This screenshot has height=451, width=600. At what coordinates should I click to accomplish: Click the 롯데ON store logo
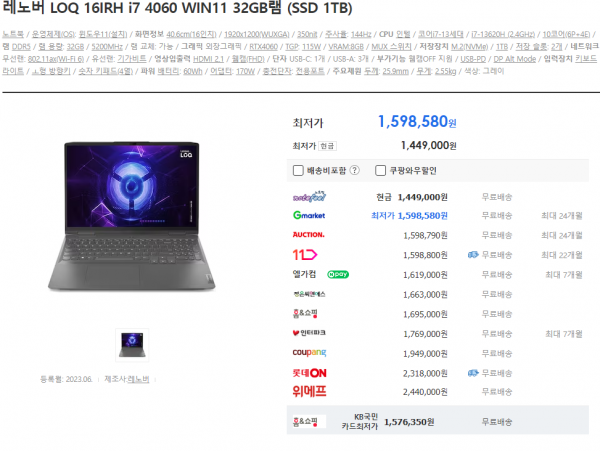click(x=309, y=373)
